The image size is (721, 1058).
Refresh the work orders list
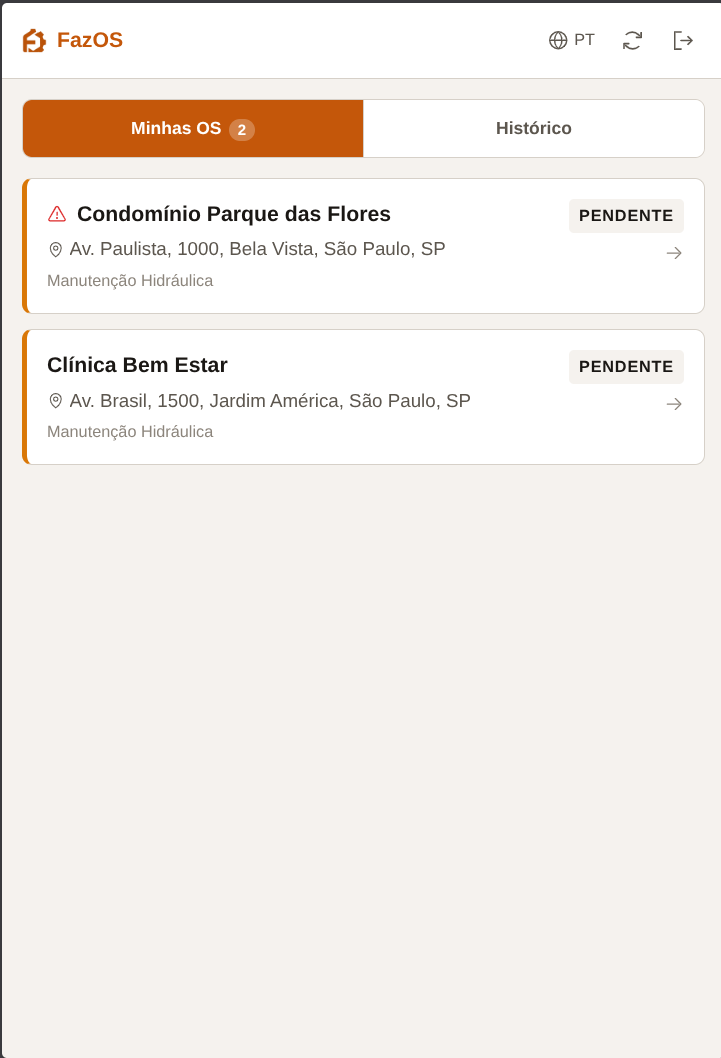[x=632, y=40]
